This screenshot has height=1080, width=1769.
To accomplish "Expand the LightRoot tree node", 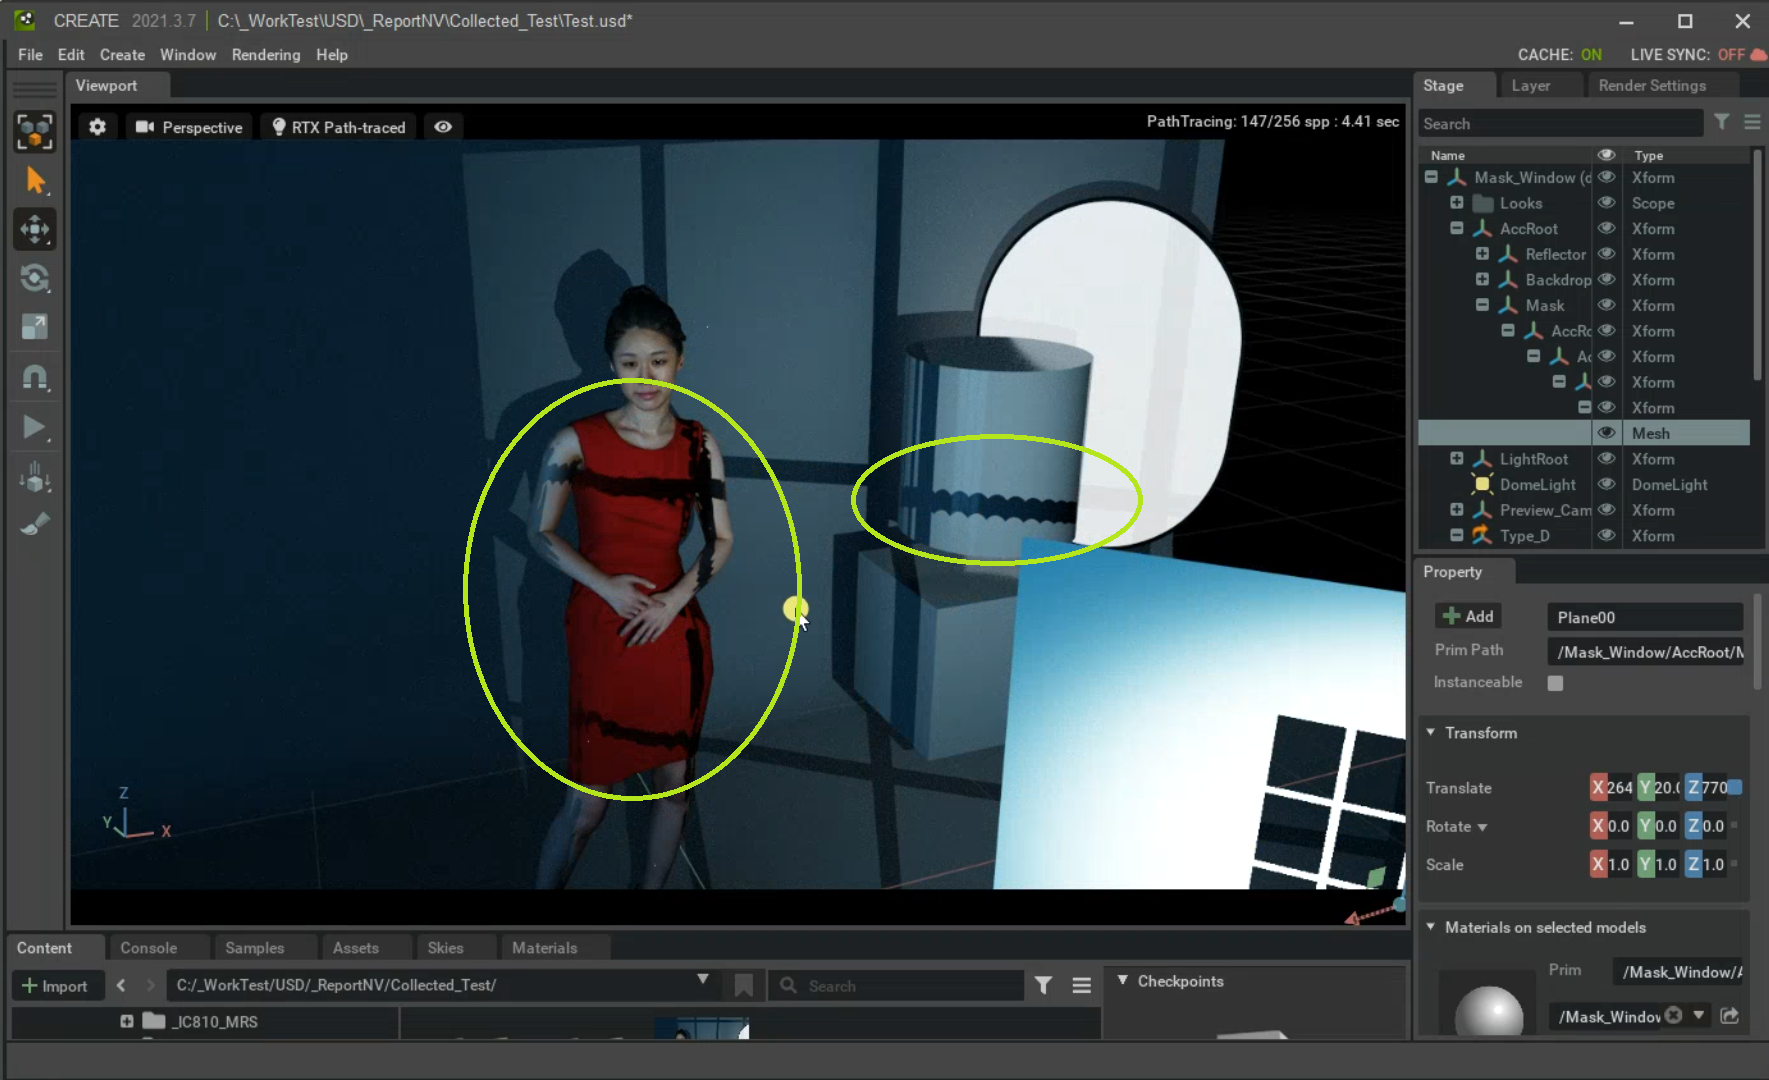I will 1457,458.
